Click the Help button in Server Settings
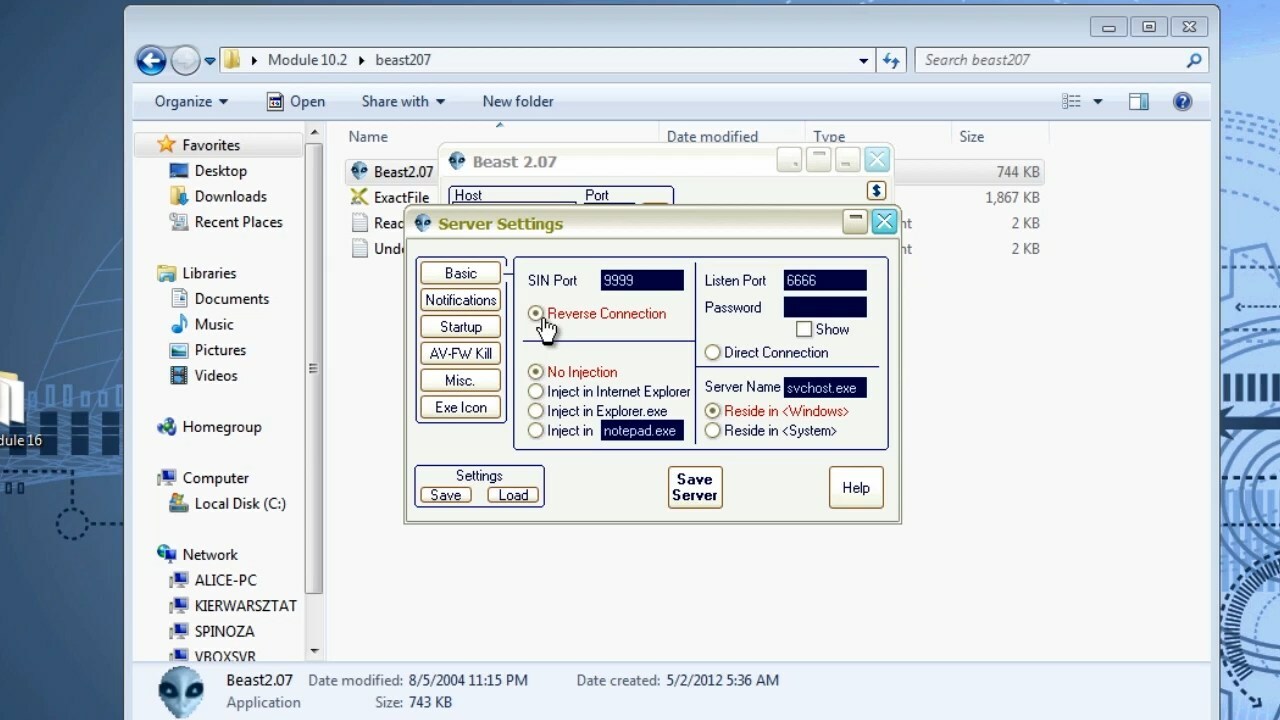 pyautogui.click(x=856, y=488)
